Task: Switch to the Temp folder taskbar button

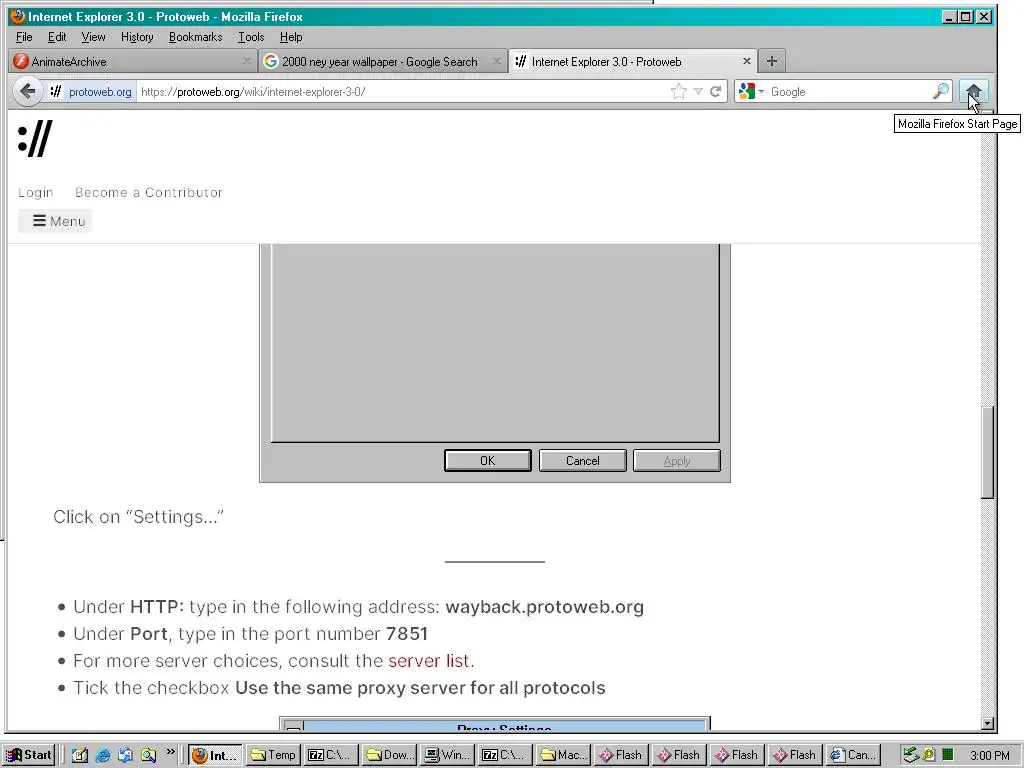Action: click(x=274, y=755)
